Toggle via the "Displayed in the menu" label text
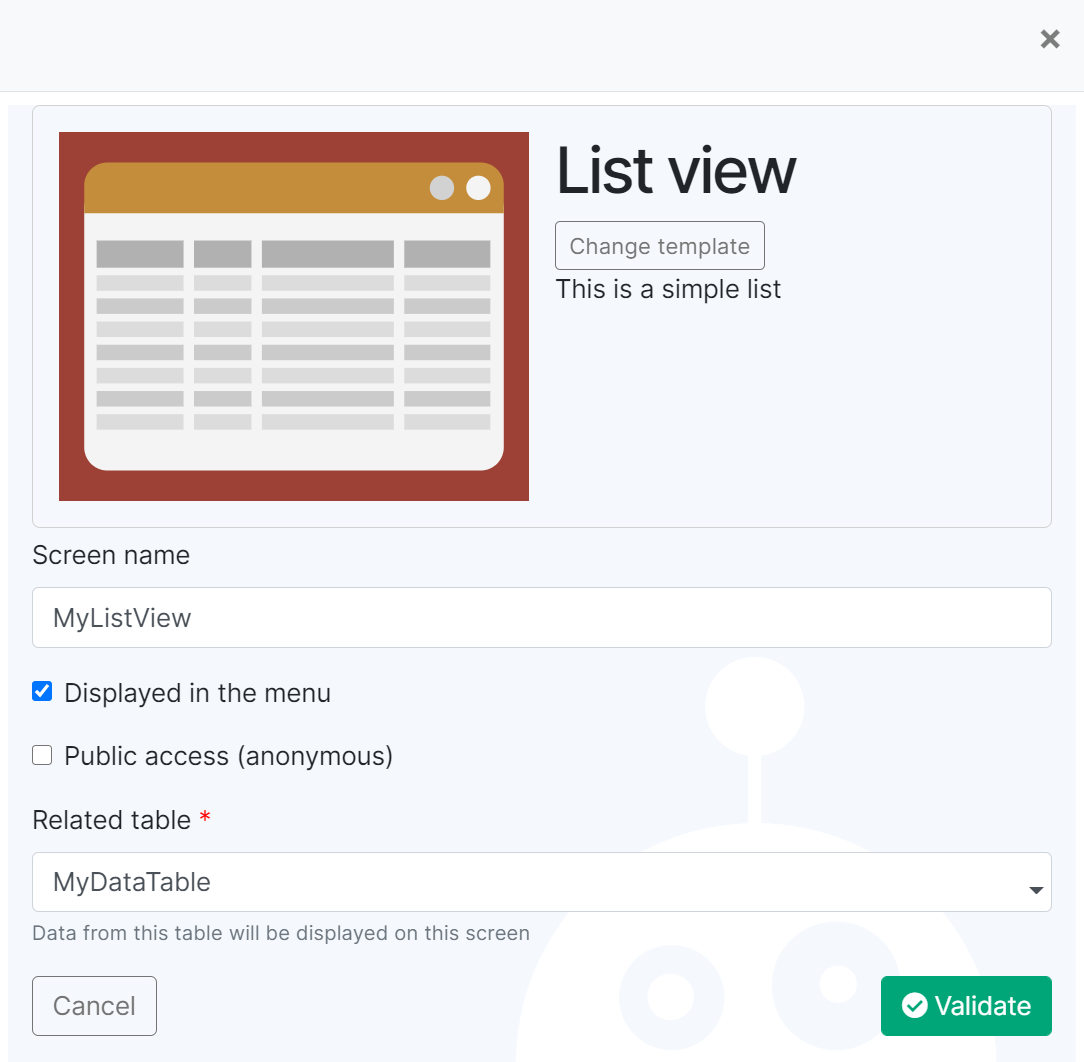Viewport: 1084px width, 1062px height. click(x=197, y=693)
